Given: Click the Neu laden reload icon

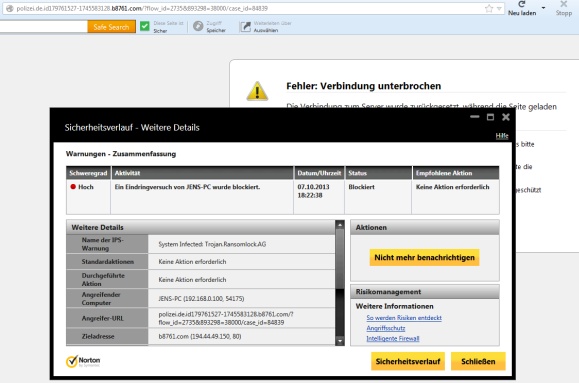Looking at the screenshot, I should click(x=522, y=4).
